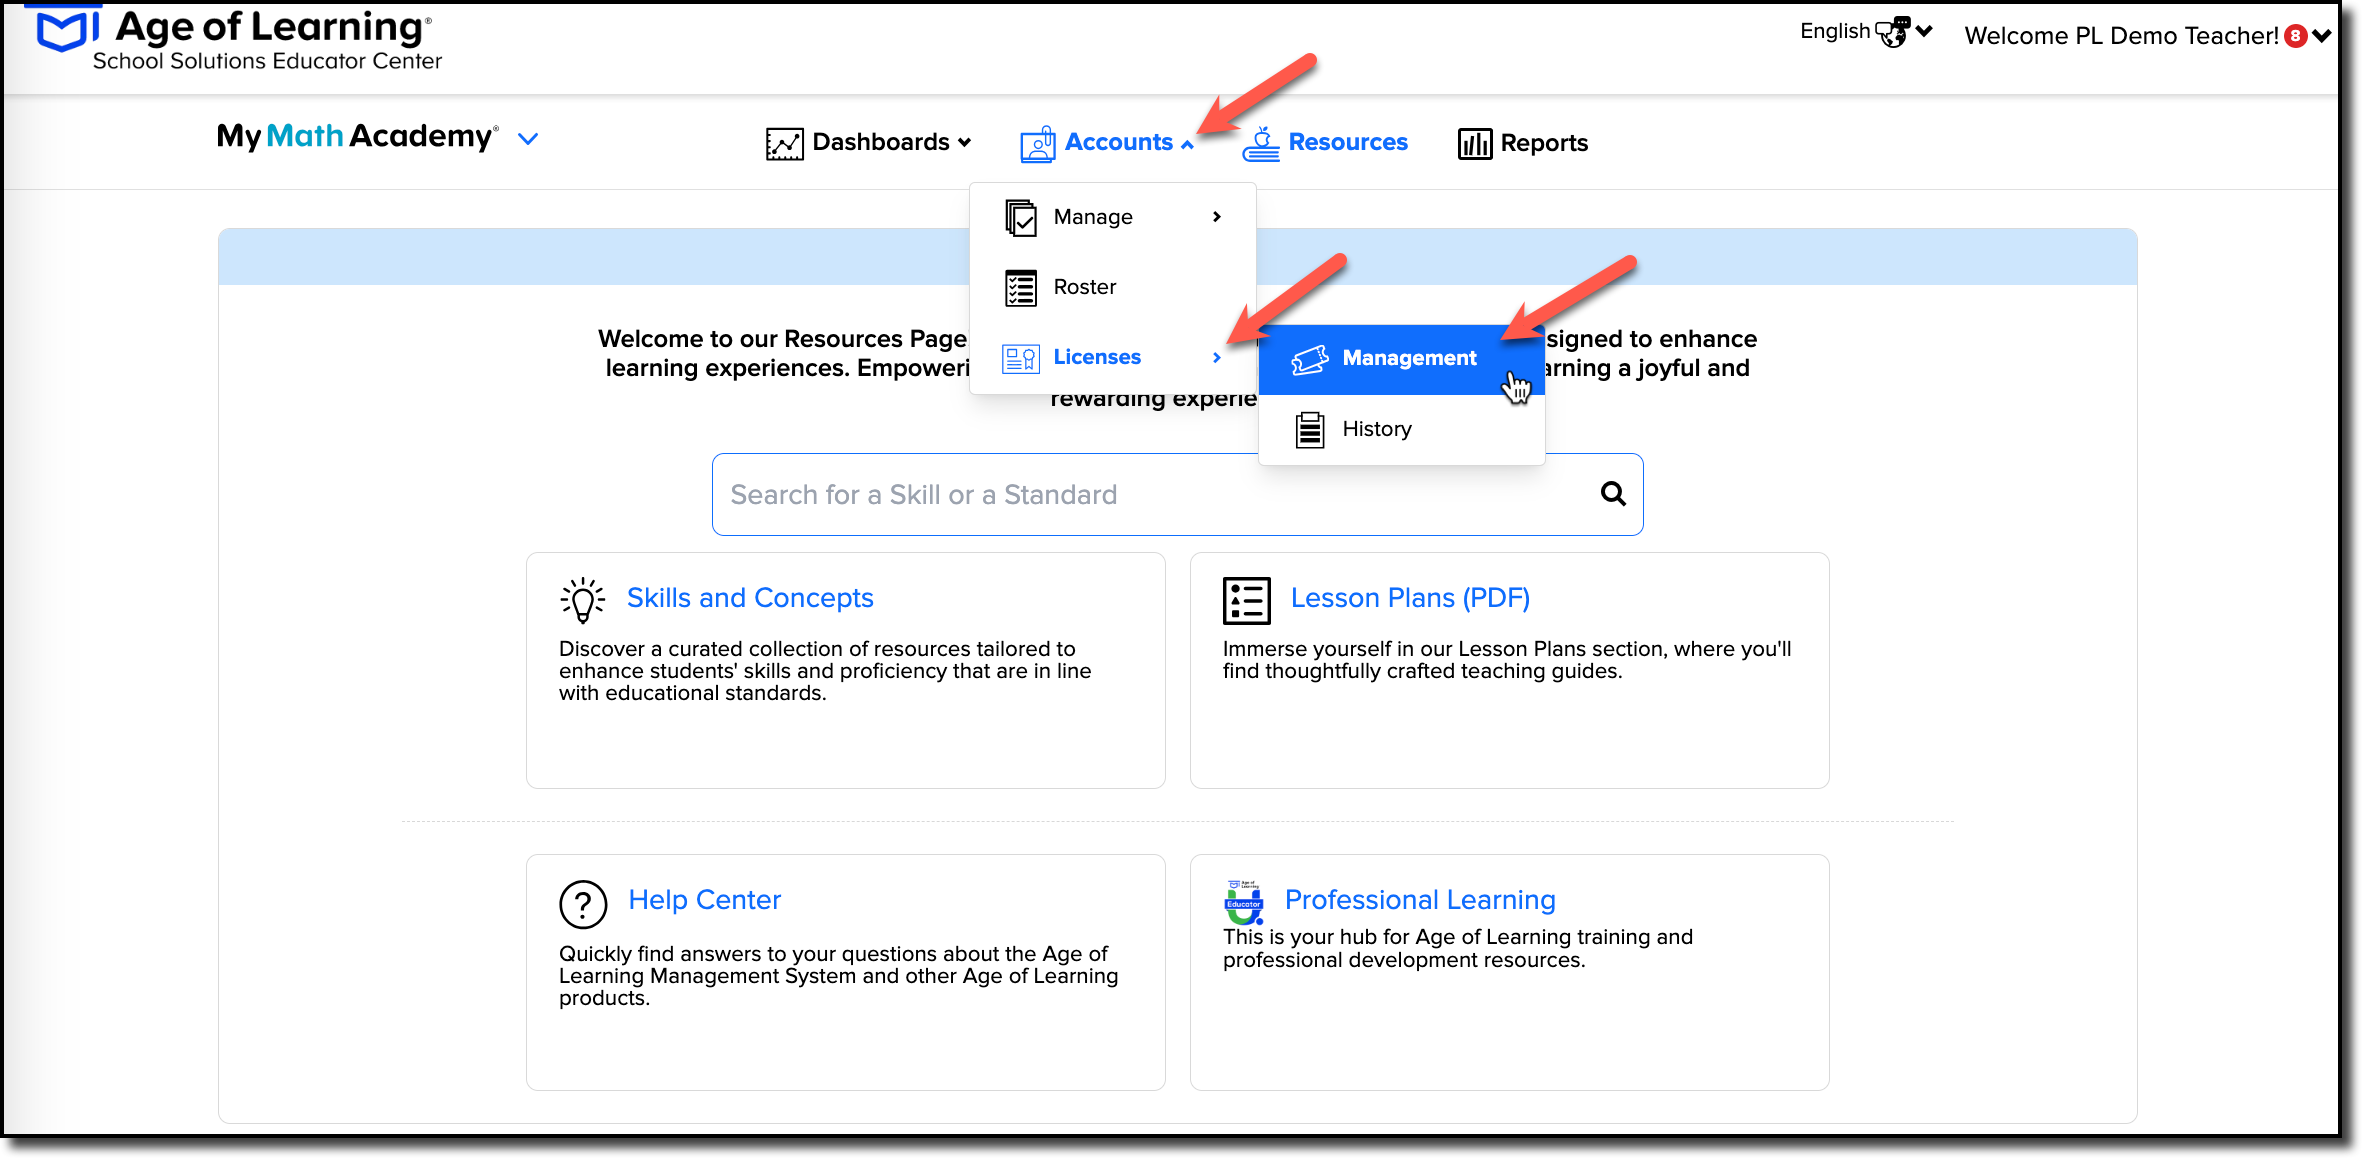Open the Help Center link

(704, 900)
